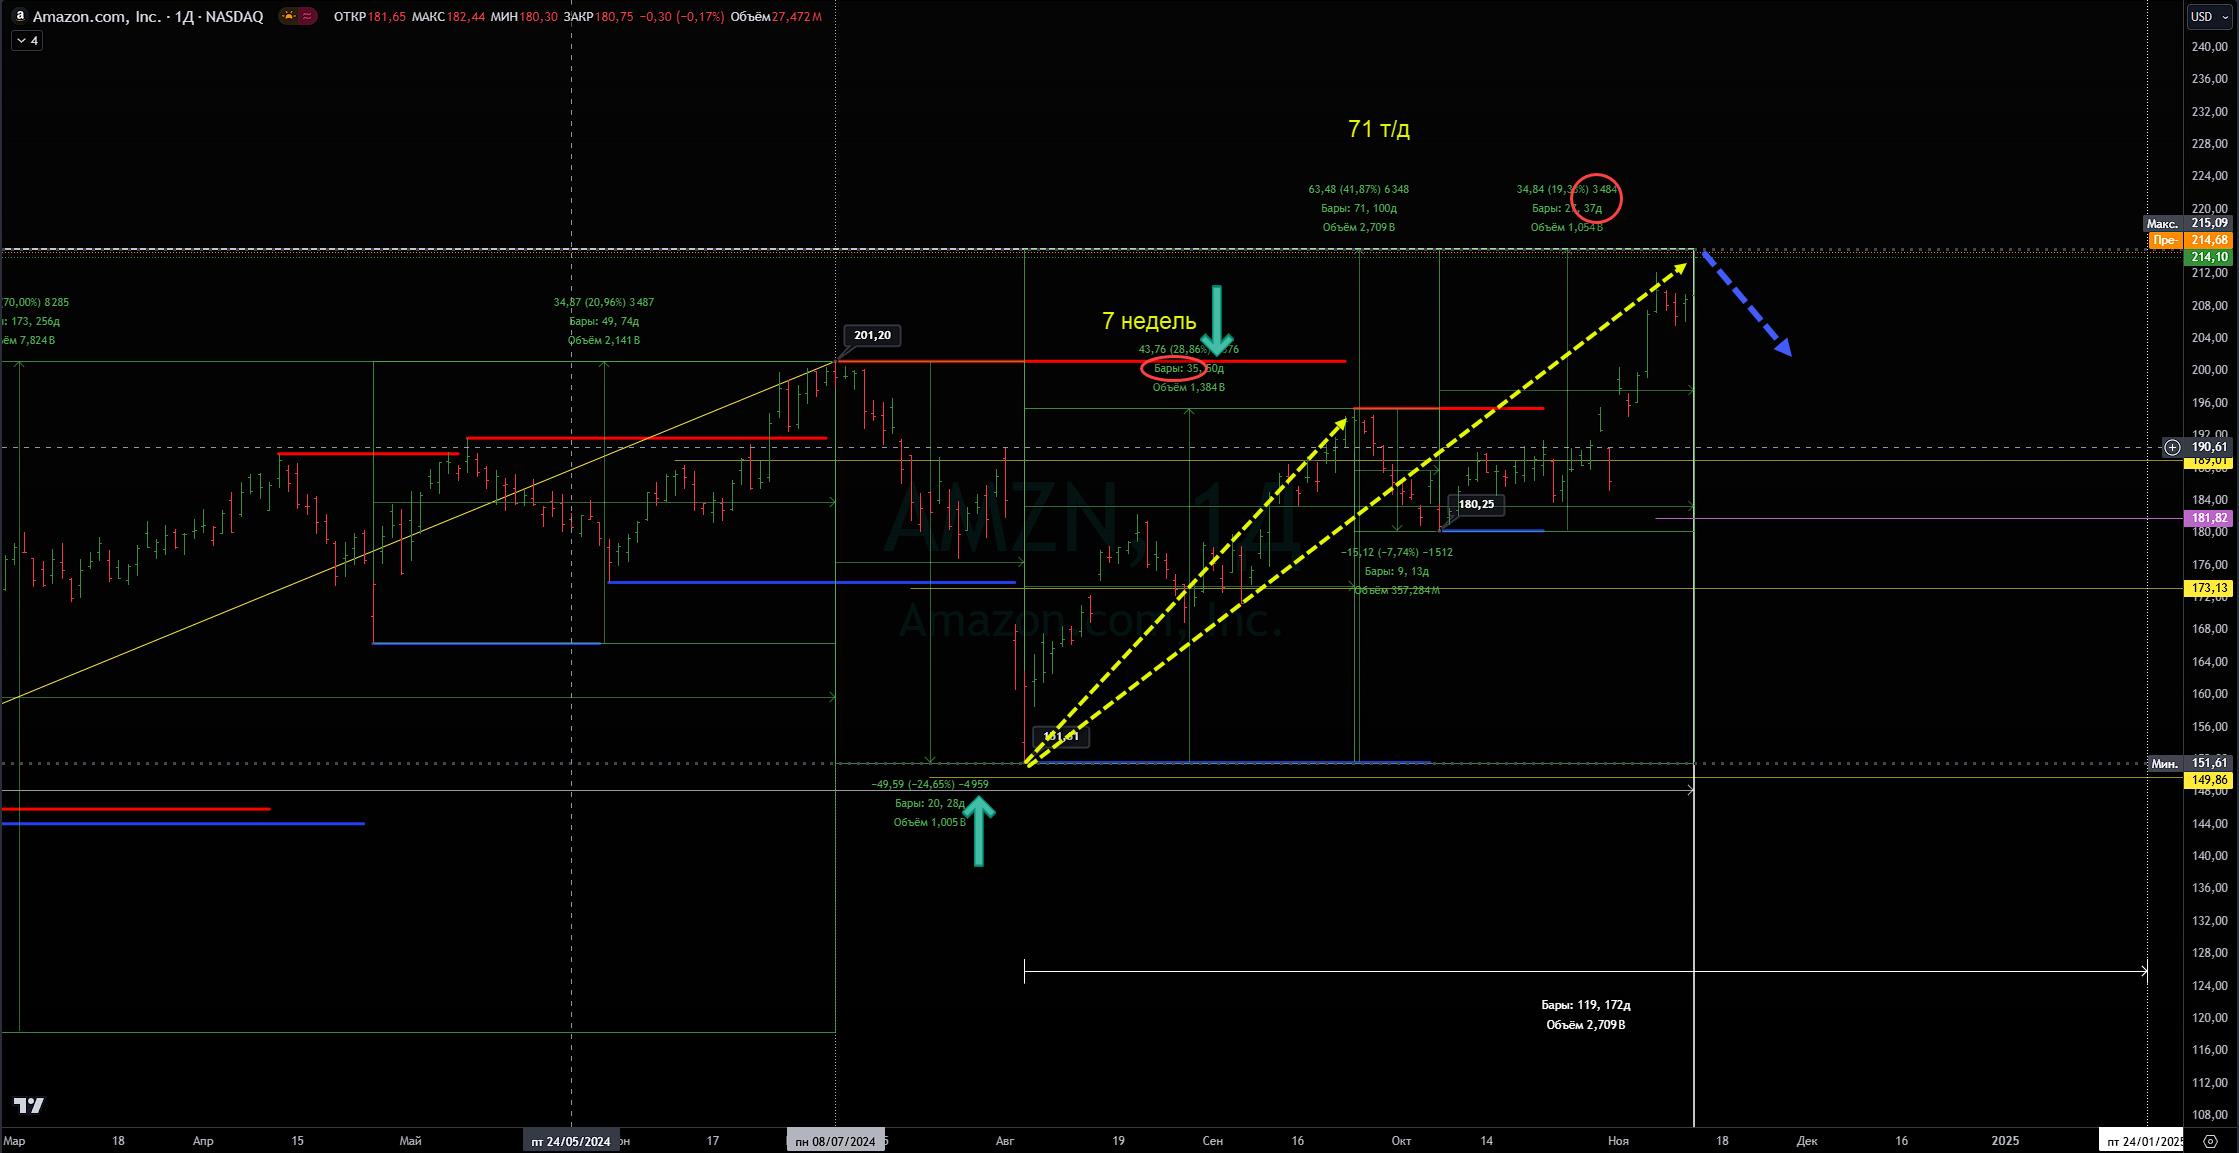Image resolution: width=2239 pixels, height=1153 pixels.
Task: Expand the collapsed indicators legend showing 4
Action: tap(27, 41)
